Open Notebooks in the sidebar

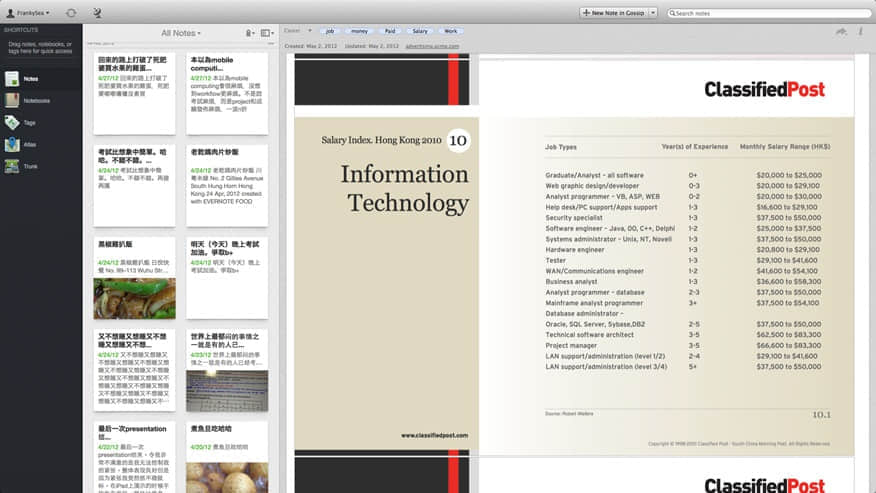[35, 100]
